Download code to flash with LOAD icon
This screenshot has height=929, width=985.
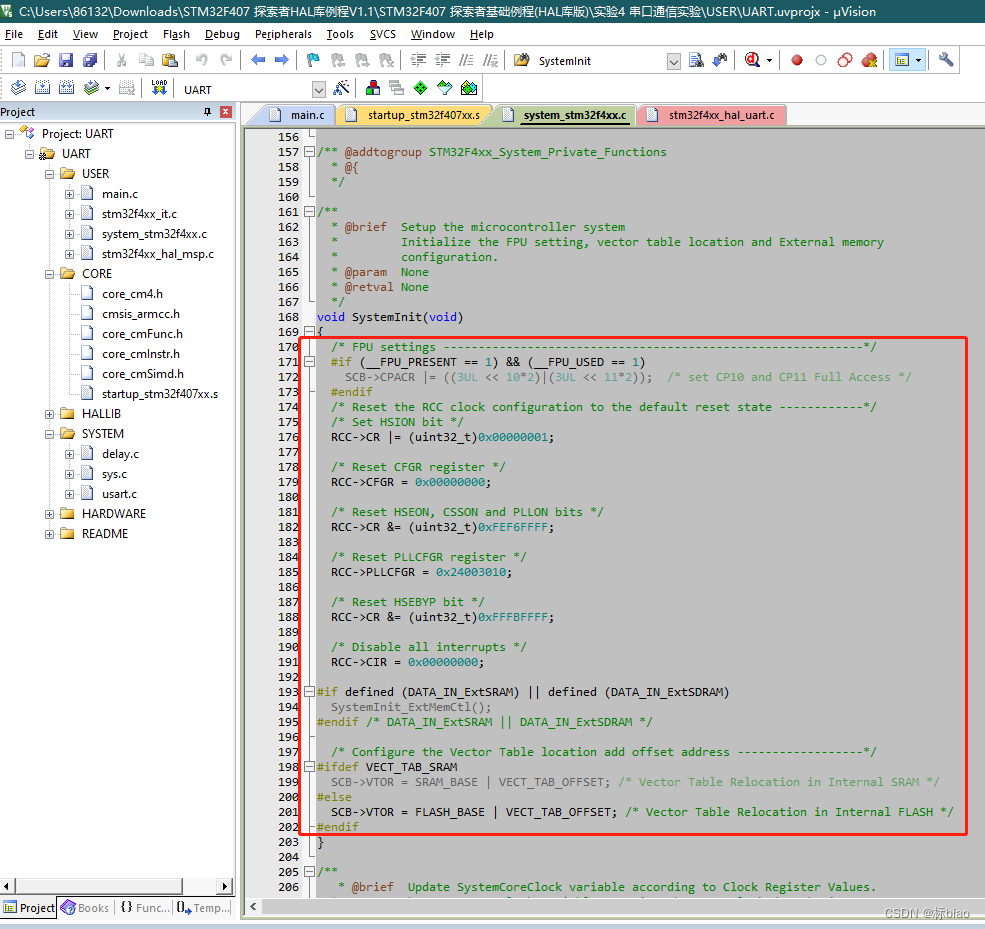(x=158, y=87)
